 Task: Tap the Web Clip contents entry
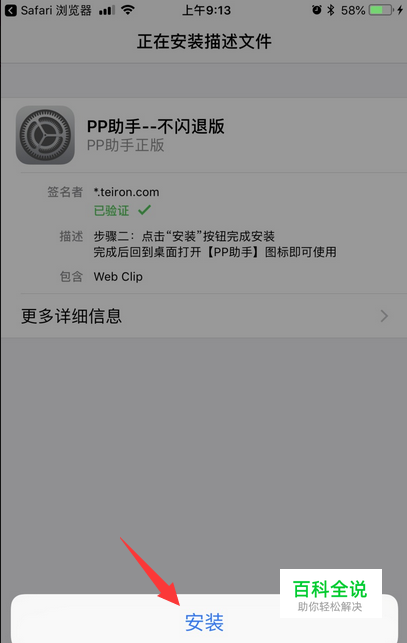pos(118,277)
